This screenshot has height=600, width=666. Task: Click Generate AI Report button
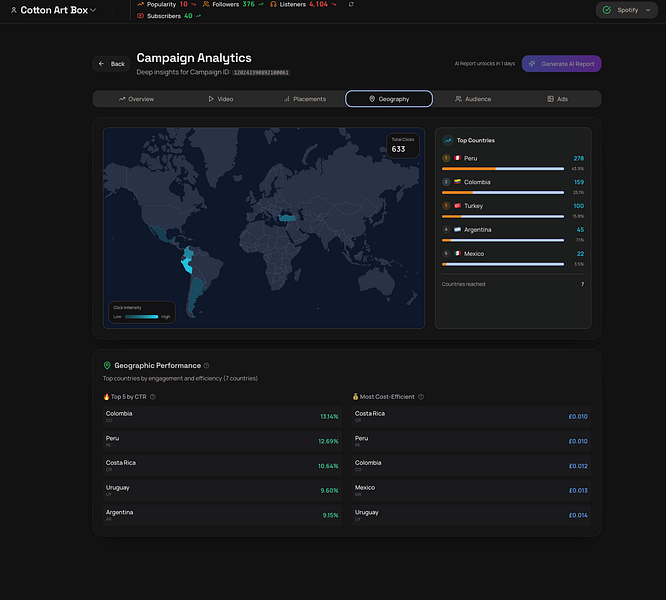[x=561, y=64]
